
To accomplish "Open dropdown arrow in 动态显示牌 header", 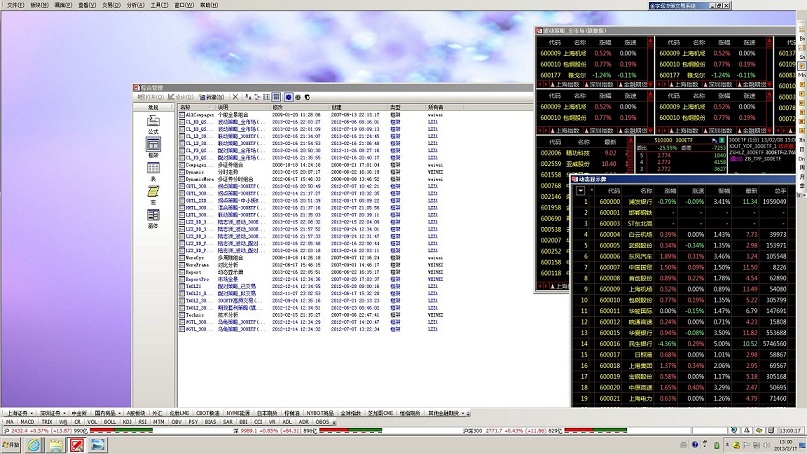I will [x=580, y=190].
